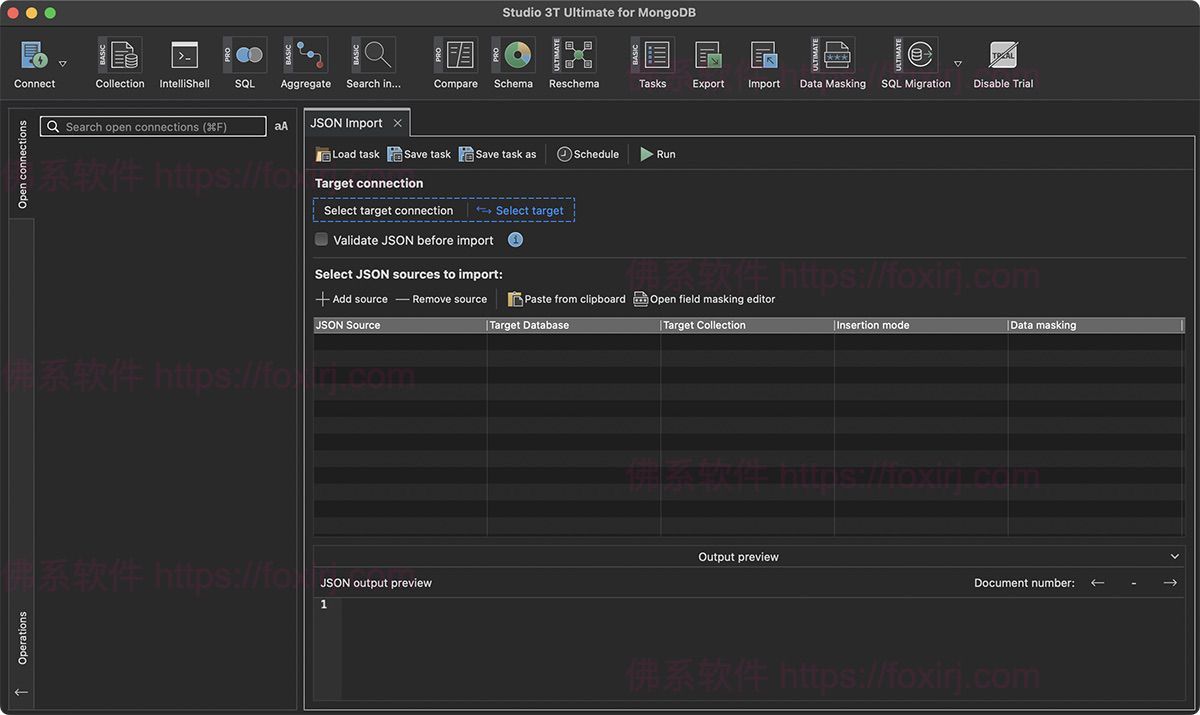The width and height of the screenshot is (1200, 715).
Task: Launch the Aggregate editor
Action: tap(305, 62)
